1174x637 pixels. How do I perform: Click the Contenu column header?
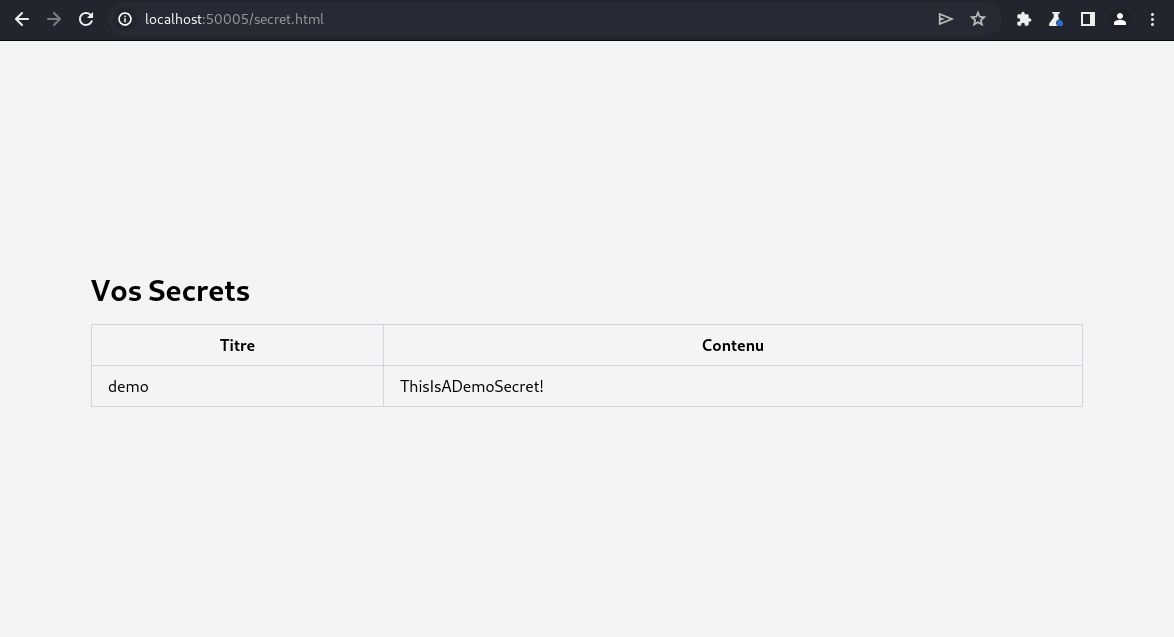732,345
